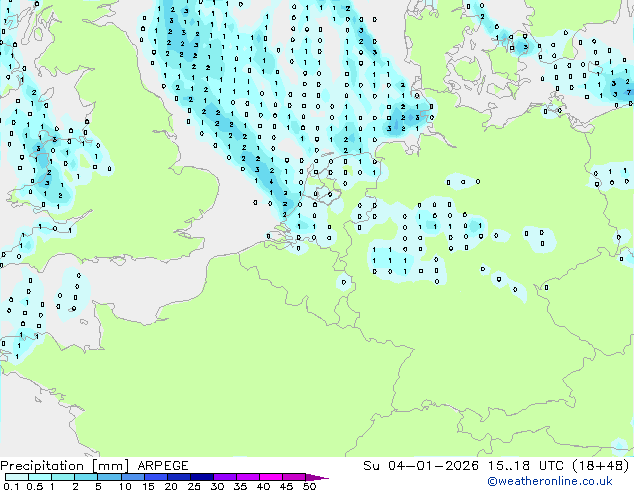Pick the 1–2 mm legend swatch

(x=63, y=477)
